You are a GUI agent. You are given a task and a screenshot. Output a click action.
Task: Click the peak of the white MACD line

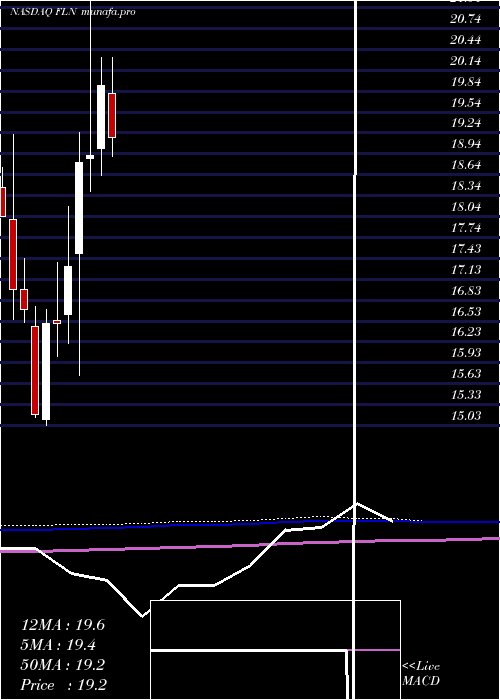[356, 504]
